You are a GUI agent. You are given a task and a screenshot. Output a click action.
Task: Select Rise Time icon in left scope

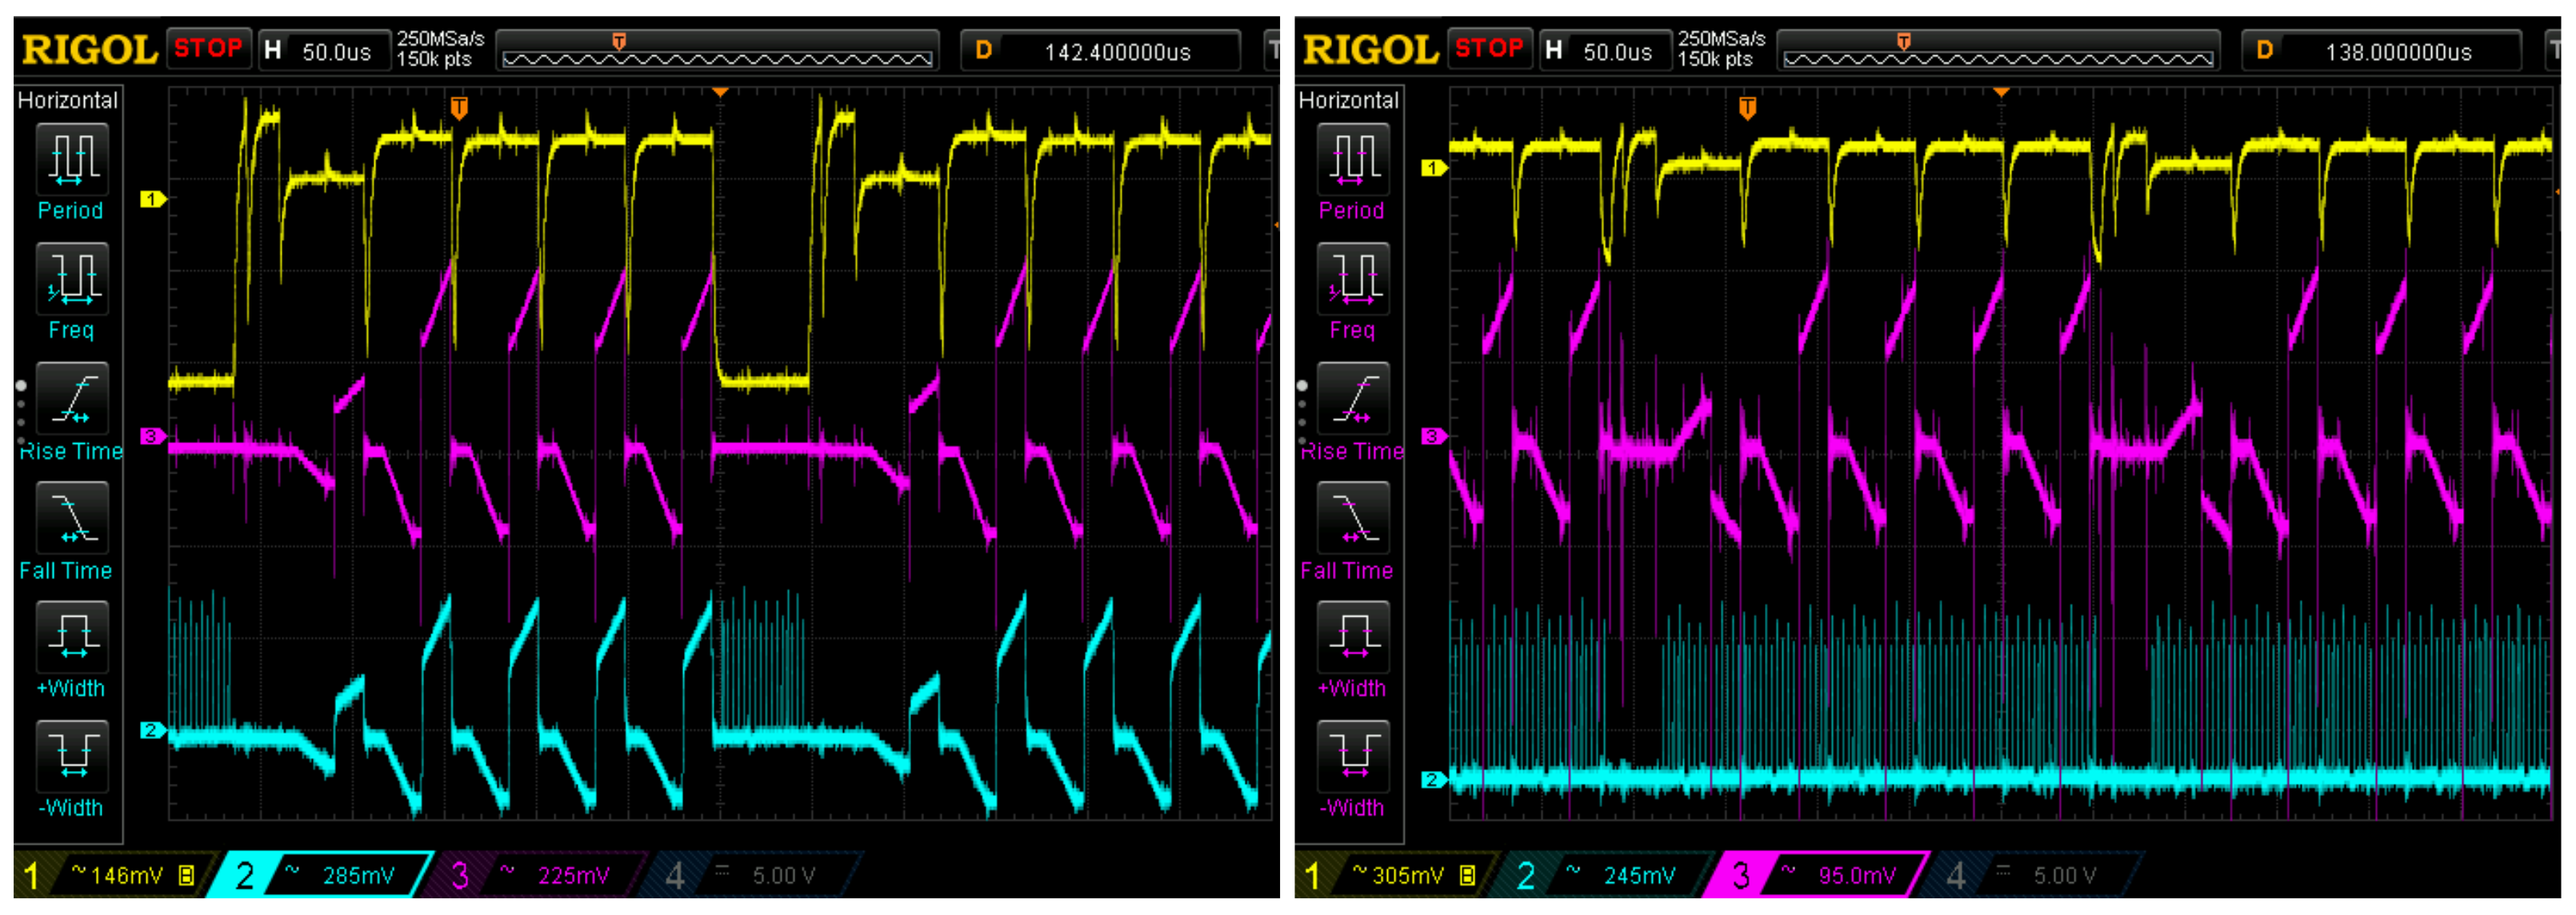click(x=71, y=399)
